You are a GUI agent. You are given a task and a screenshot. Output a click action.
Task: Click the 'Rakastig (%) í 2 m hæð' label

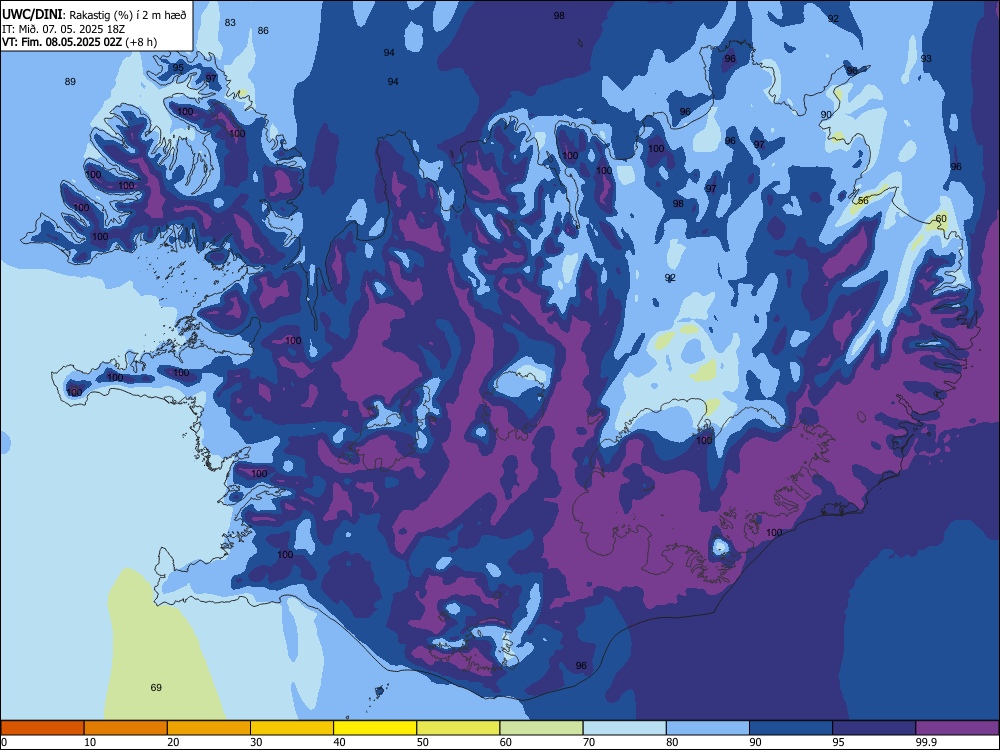click(x=128, y=15)
